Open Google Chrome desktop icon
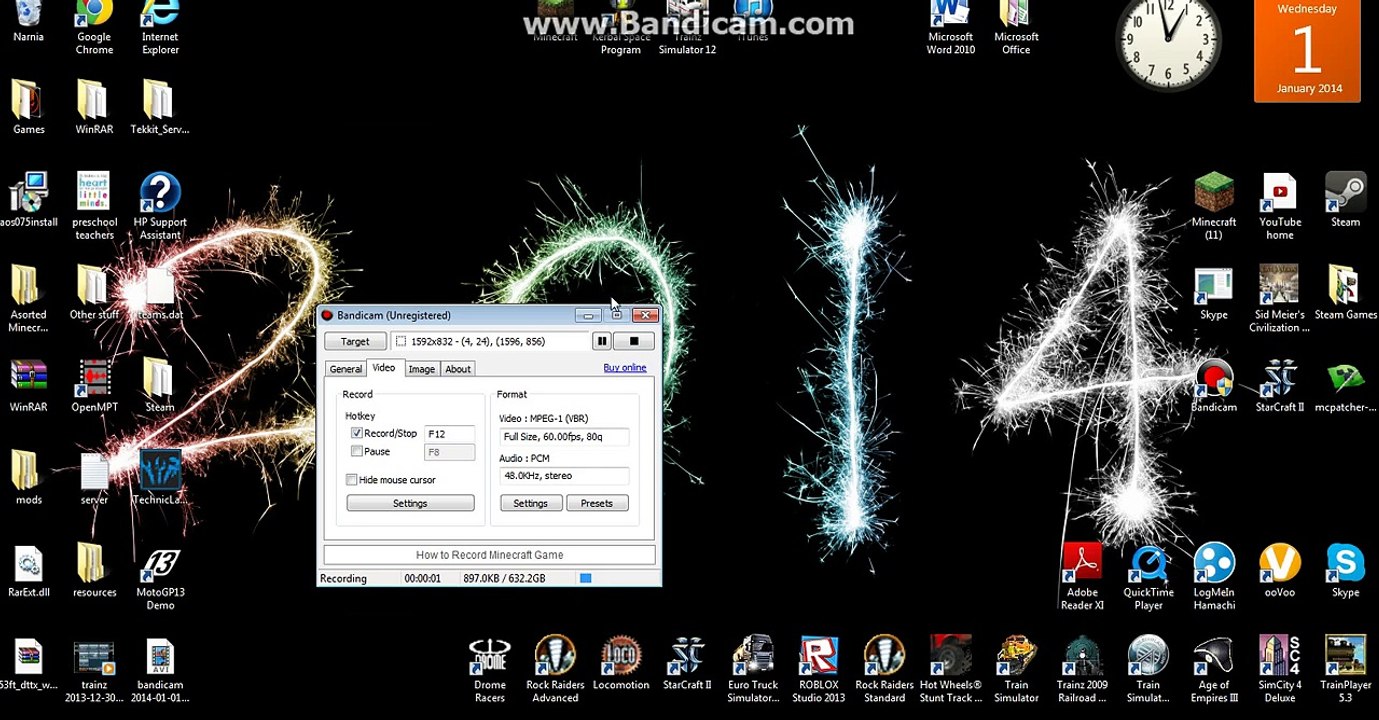Viewport: 1379px width, 720px height. pyautogui.click(x=94, y=27)
